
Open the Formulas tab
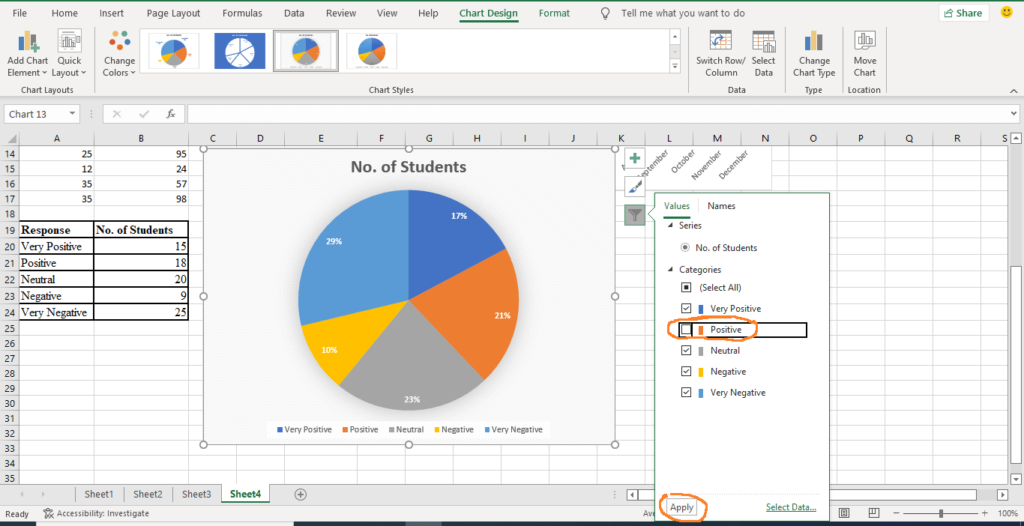pos(242,13)
